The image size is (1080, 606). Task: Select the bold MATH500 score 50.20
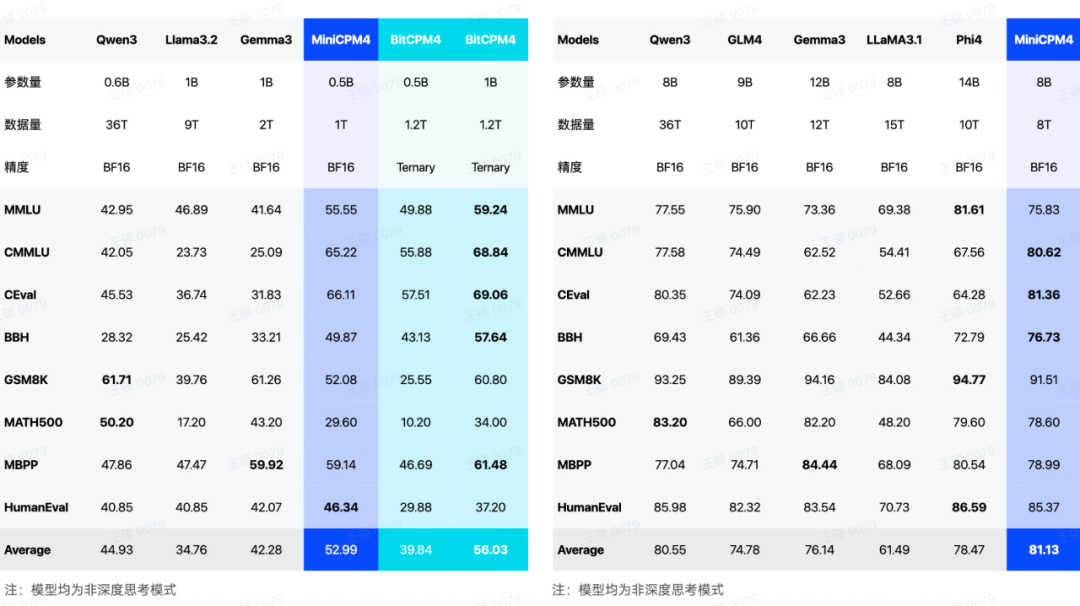pyautogui.click(x=116, y=422)
